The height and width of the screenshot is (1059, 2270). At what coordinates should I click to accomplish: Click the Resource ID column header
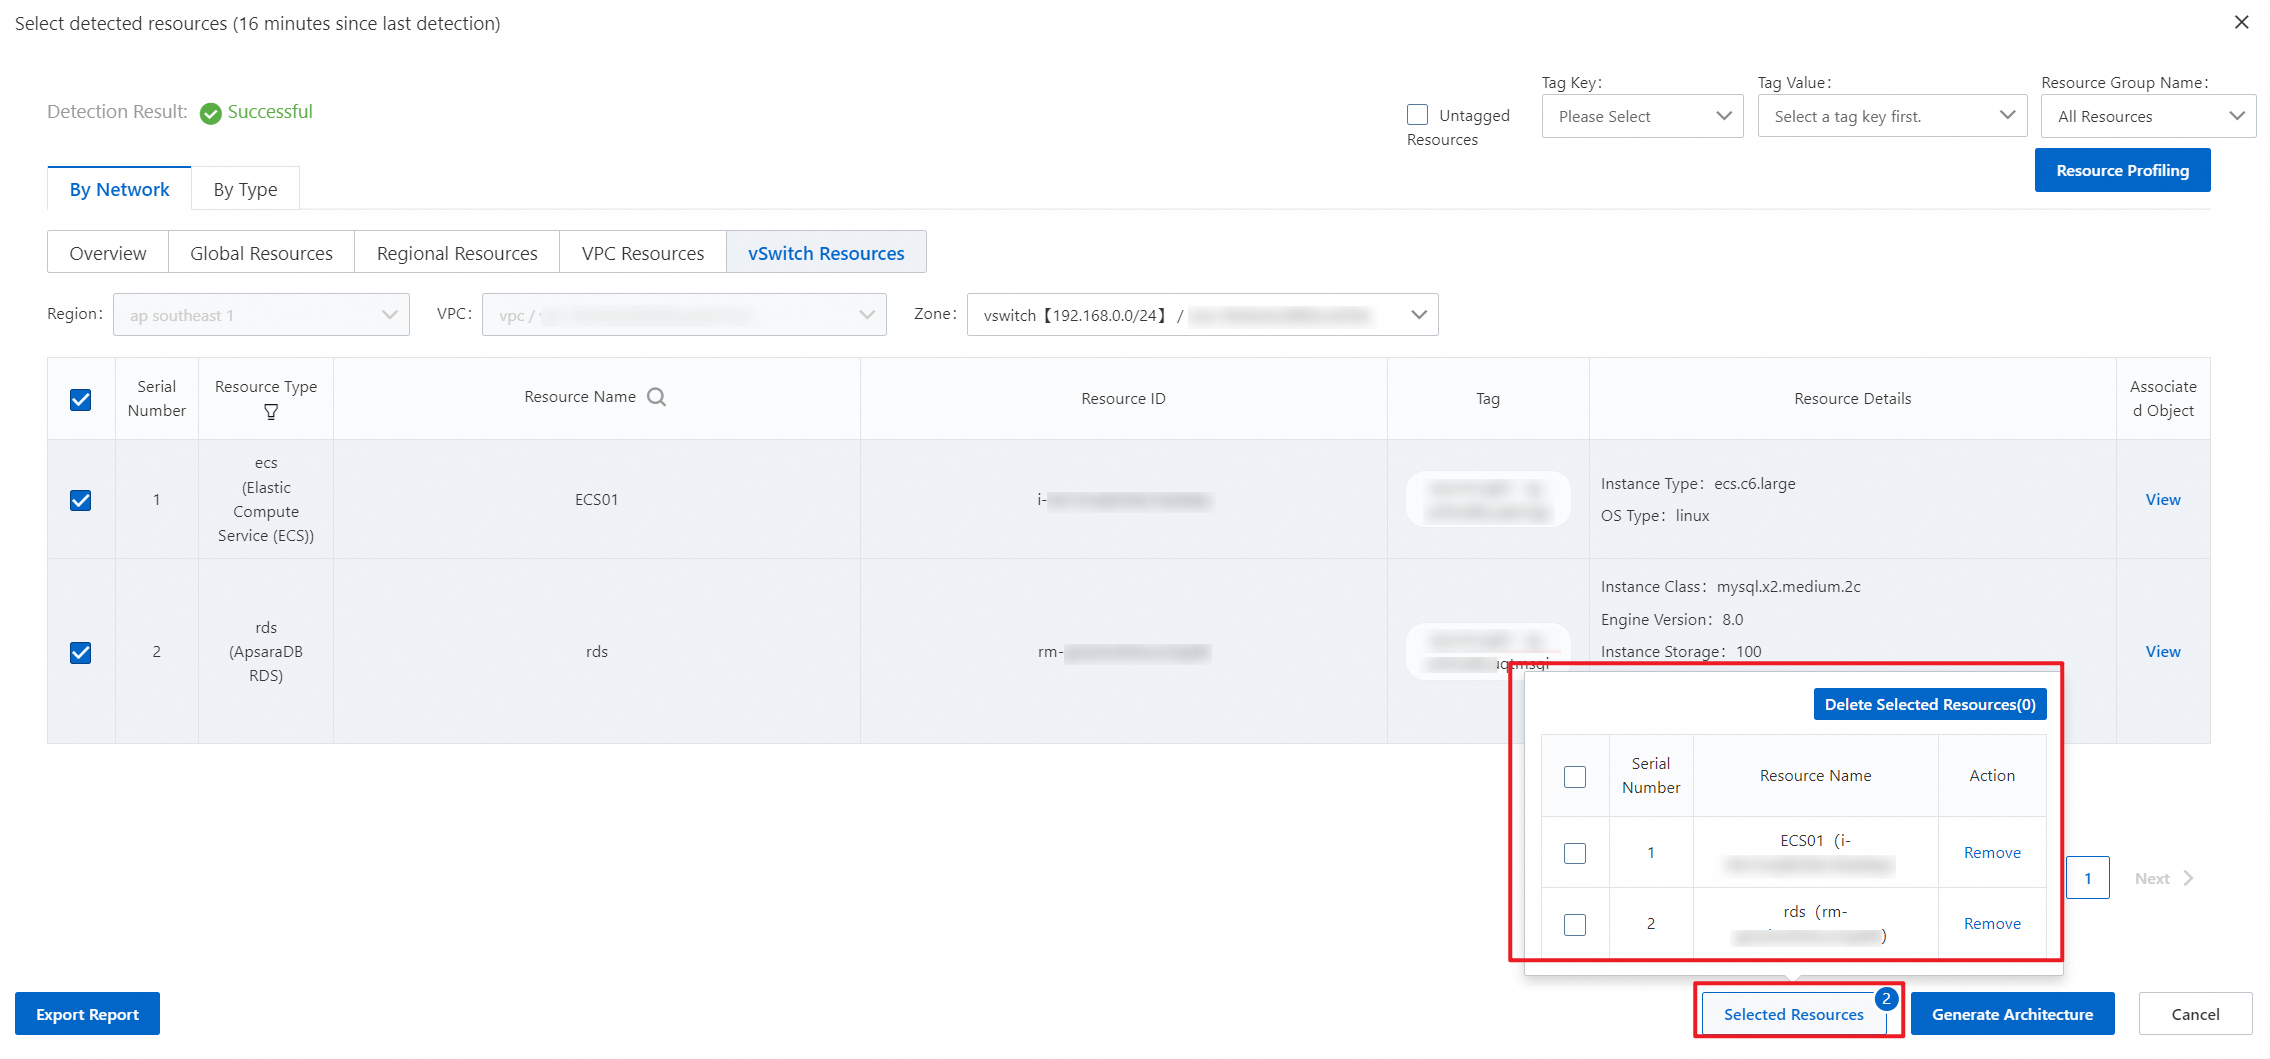(1123, 398)
